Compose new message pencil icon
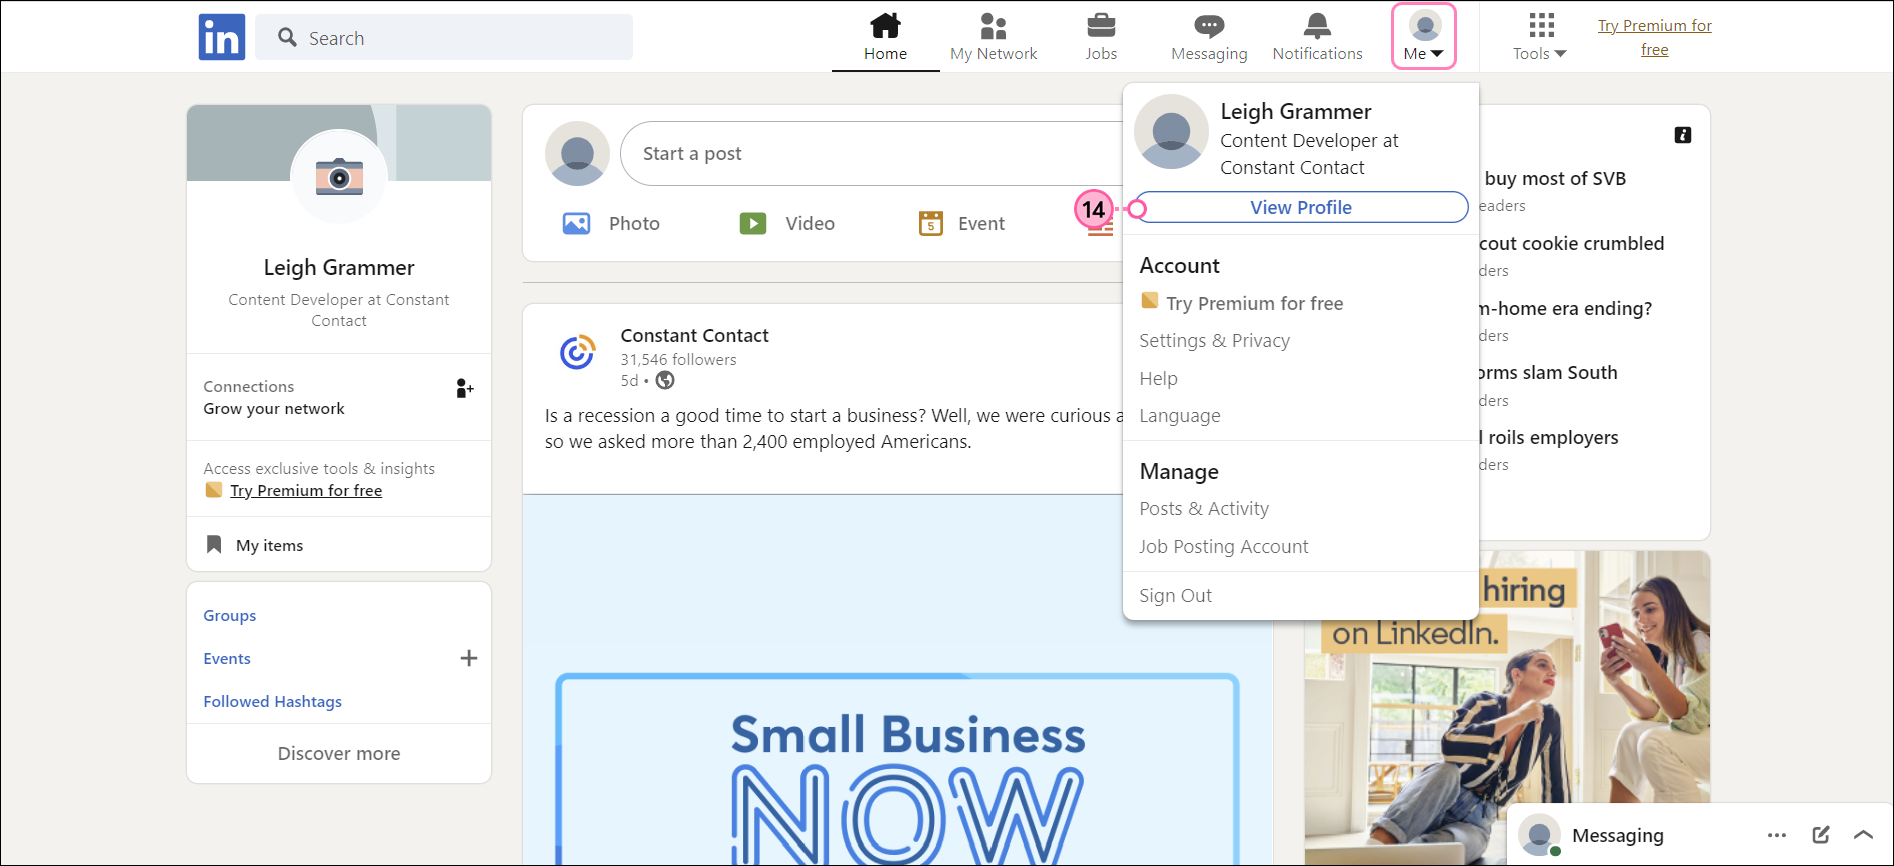The width and height of the screenshot is (1894, 866). click(1821, 835)
